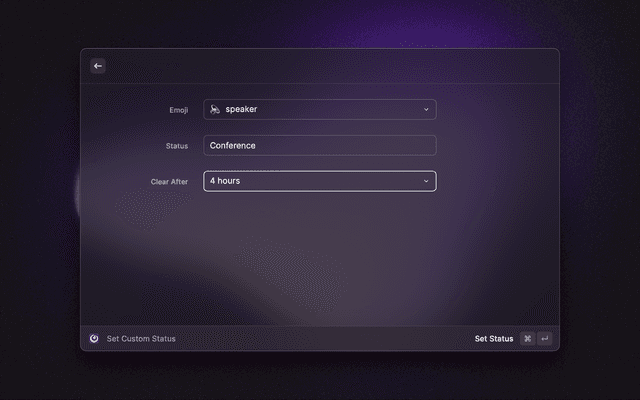Focus the Status text field
This screenshot has width=640, height=400.
coord(320,145)
